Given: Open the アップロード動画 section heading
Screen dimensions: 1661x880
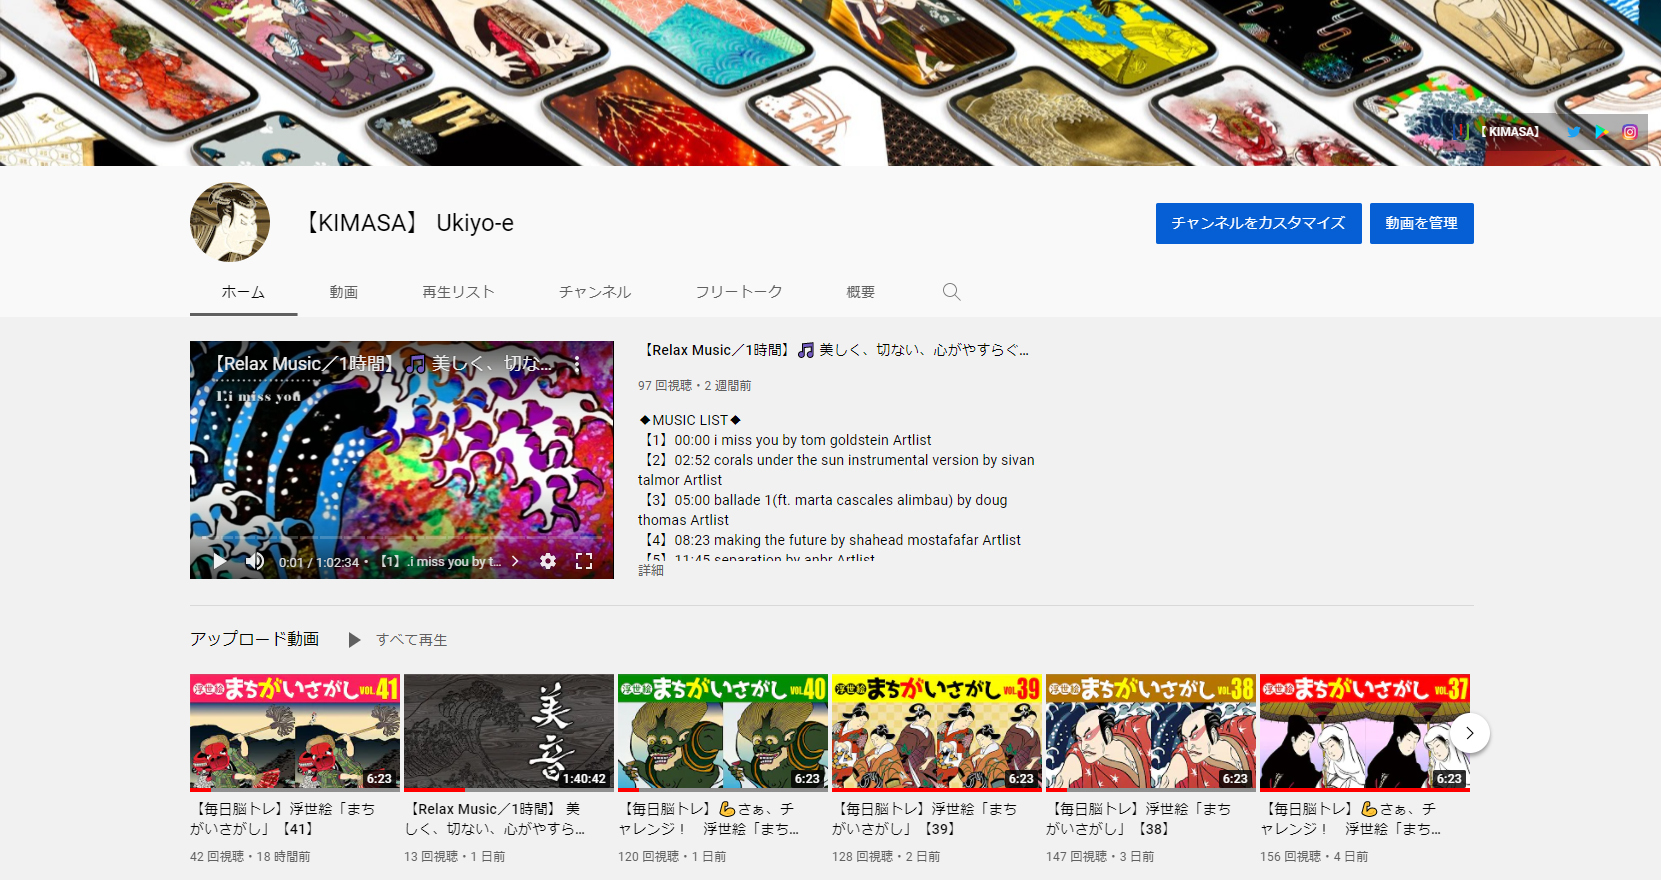Looking at the screenshot, I should pos(255,639).
